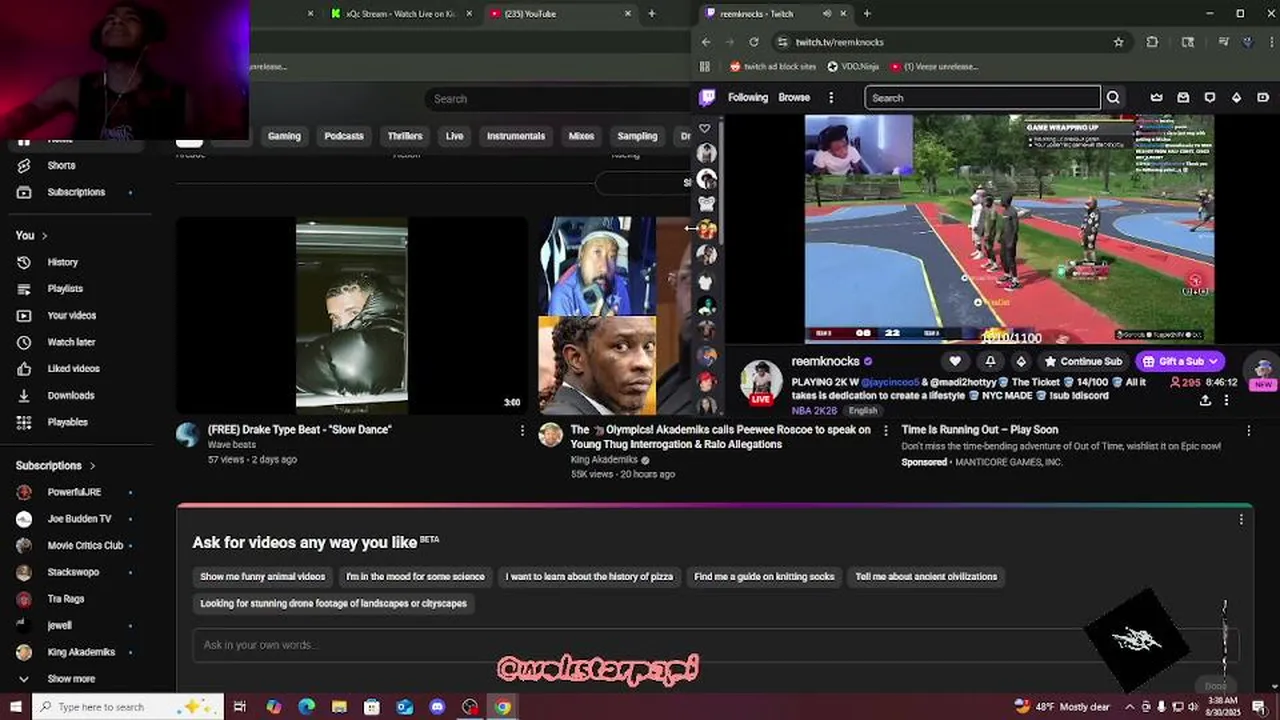1280x720 pixels.
Task: Select the Podcasts filter chip
Action: [343, 136]
